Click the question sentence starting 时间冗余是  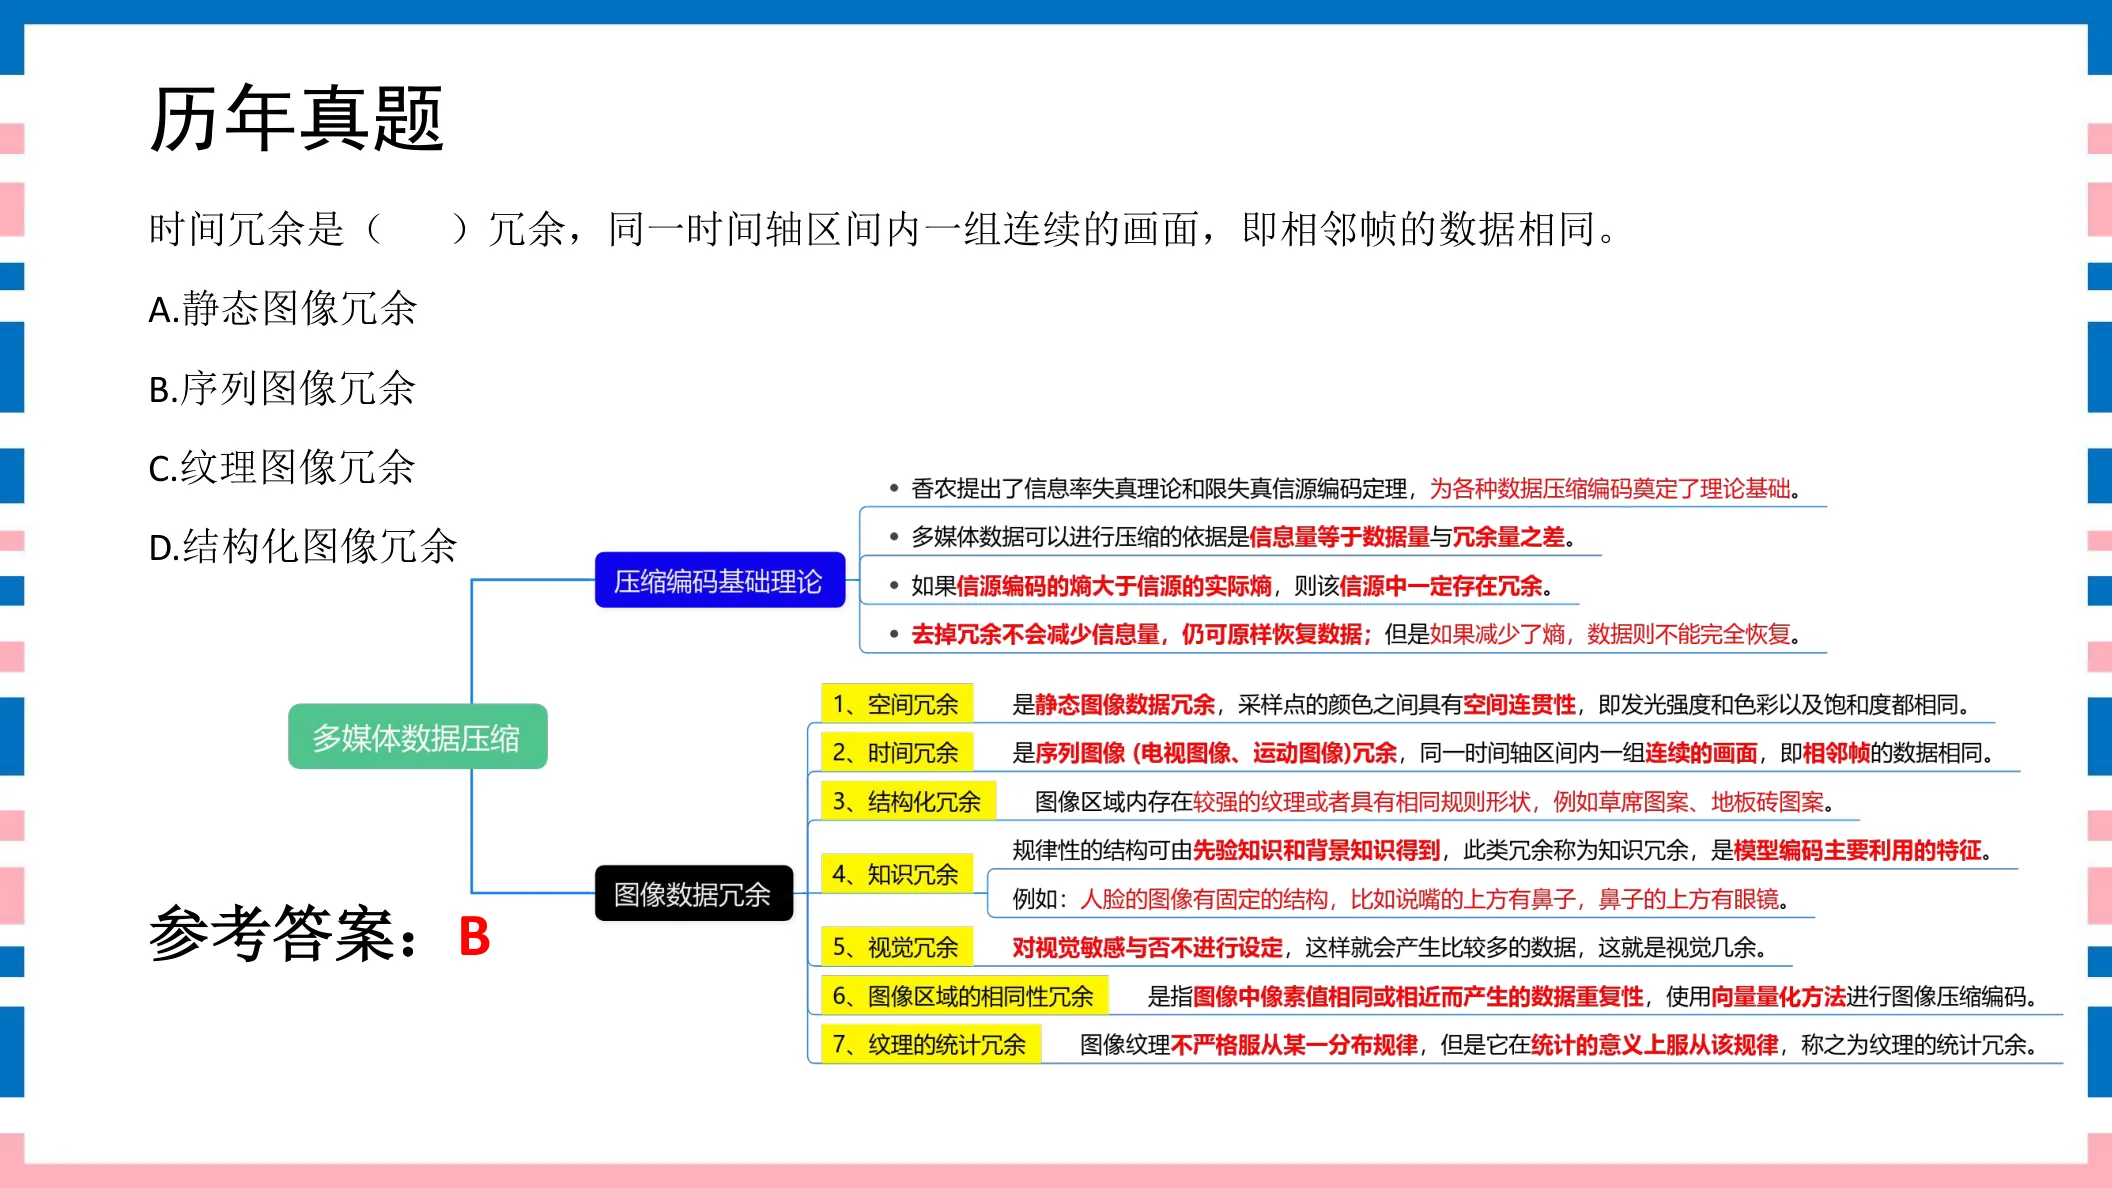(882, 229)
